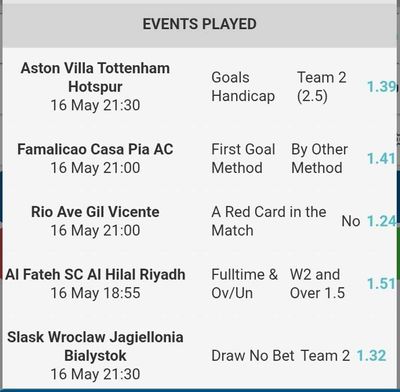This screenshot has height=392, width=400.
Task: Click the 1.41 odds value
Action: point(381,158)
